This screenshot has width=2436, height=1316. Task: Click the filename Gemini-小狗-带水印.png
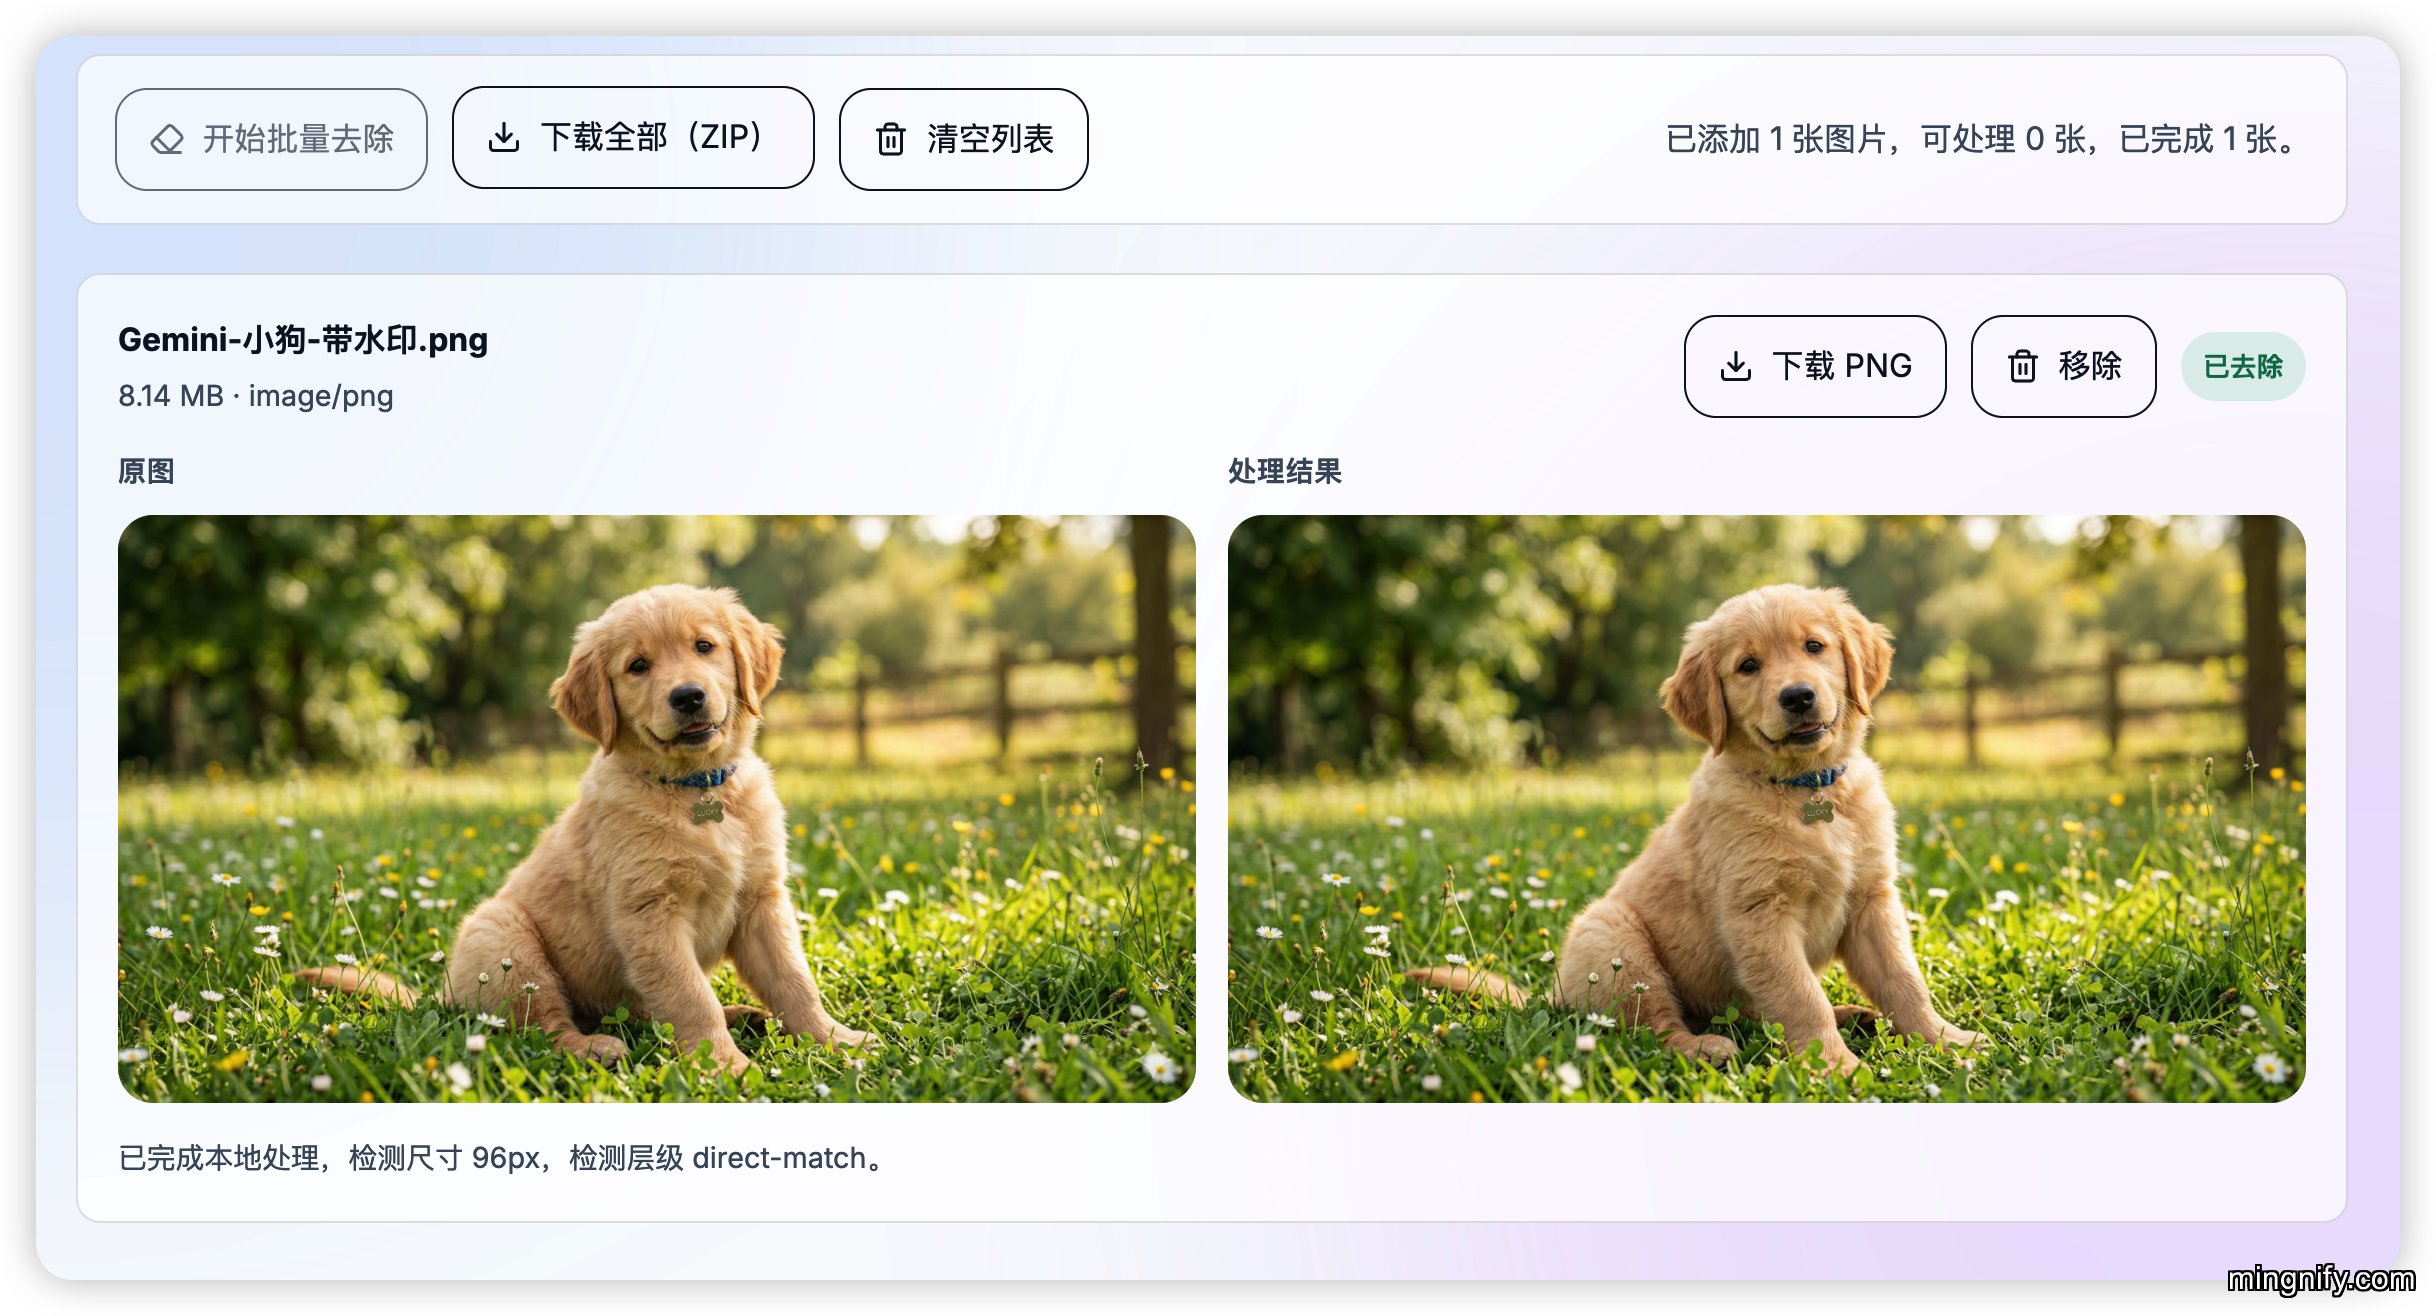303,340
